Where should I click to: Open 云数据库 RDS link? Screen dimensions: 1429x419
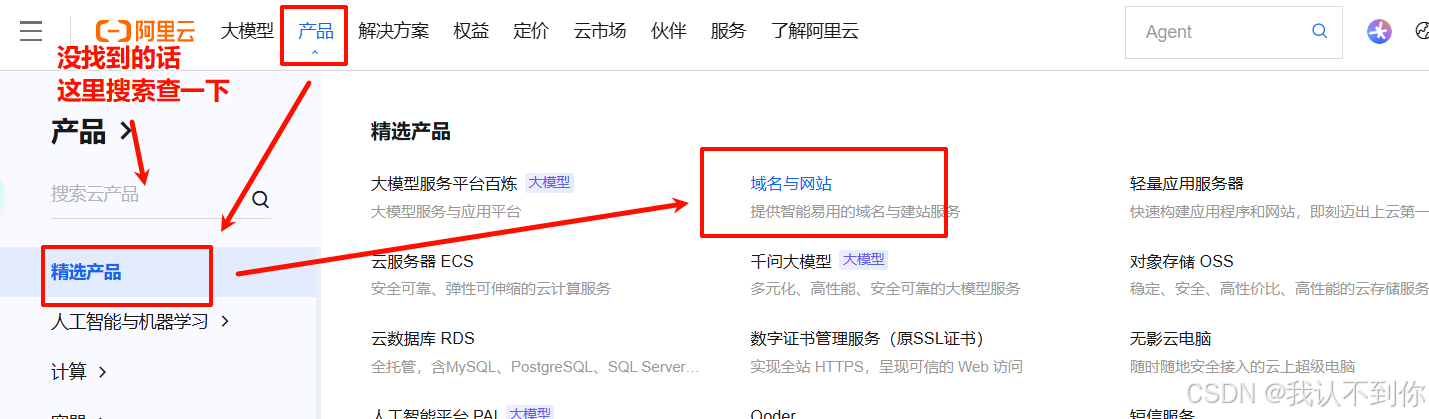click(422, 339)
